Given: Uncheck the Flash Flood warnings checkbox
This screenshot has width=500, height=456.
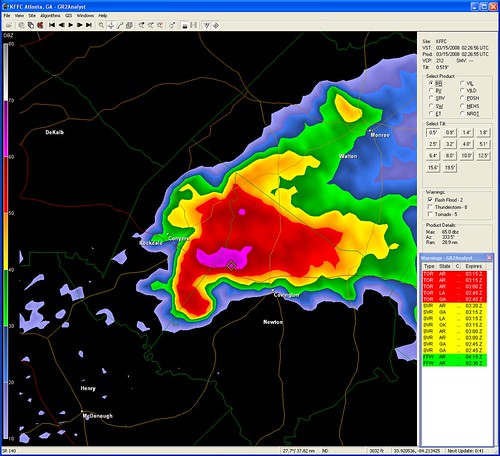Looking at the screenshot, I should pyautogui.click(x=430, y=199).
